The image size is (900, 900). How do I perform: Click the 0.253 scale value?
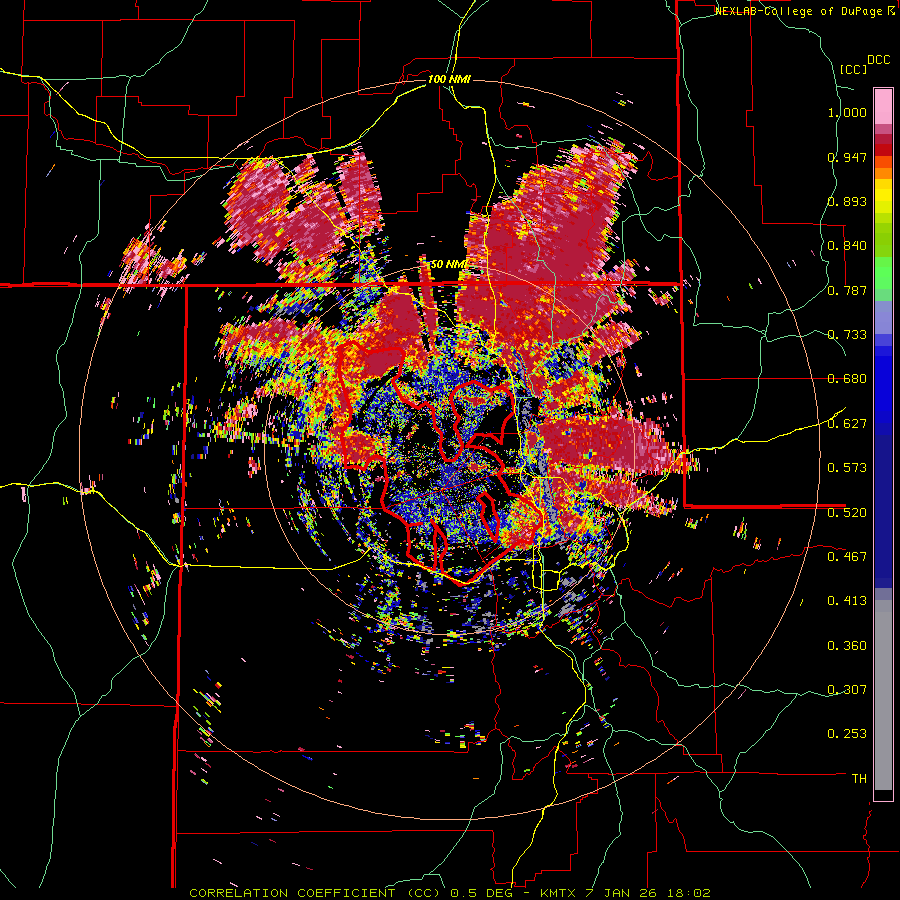[x=847, y=734]
